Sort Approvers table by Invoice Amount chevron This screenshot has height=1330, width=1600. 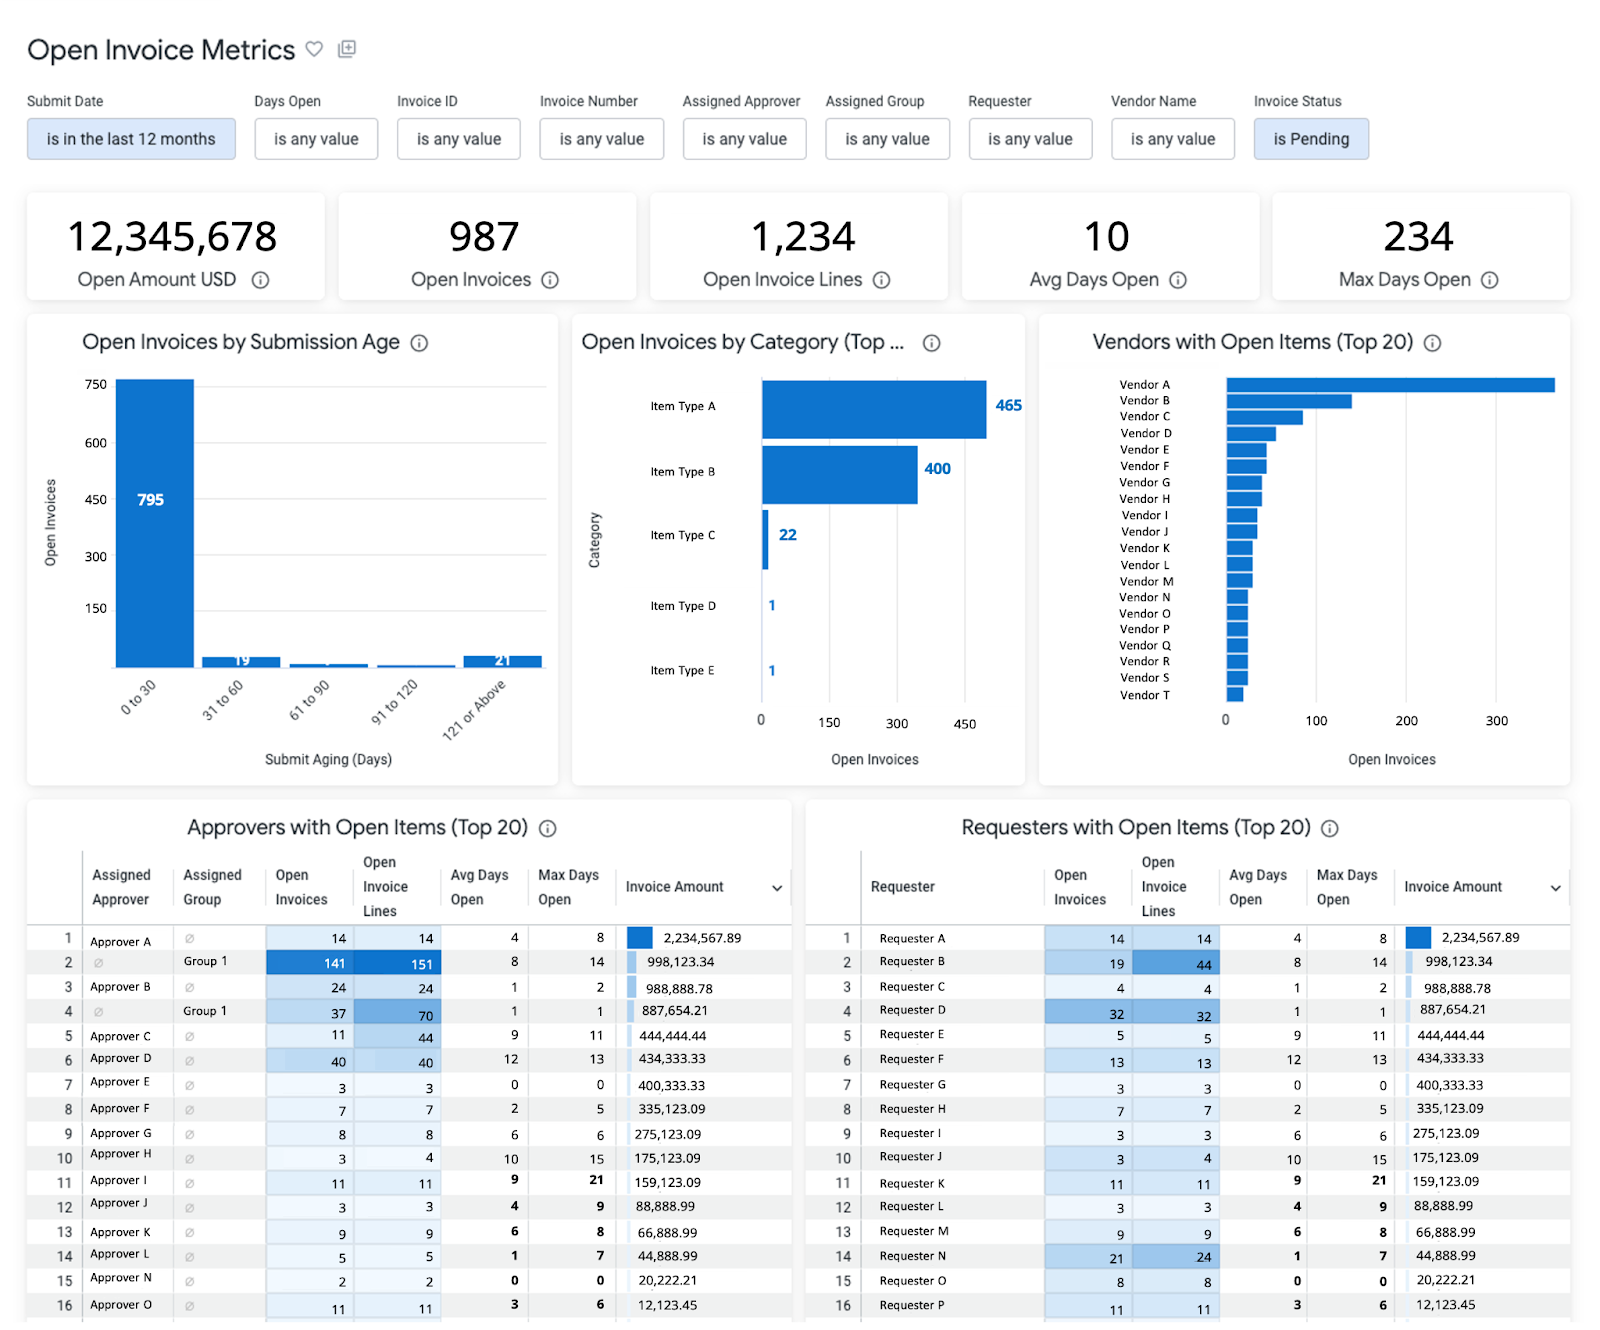(x=777, y=888)
